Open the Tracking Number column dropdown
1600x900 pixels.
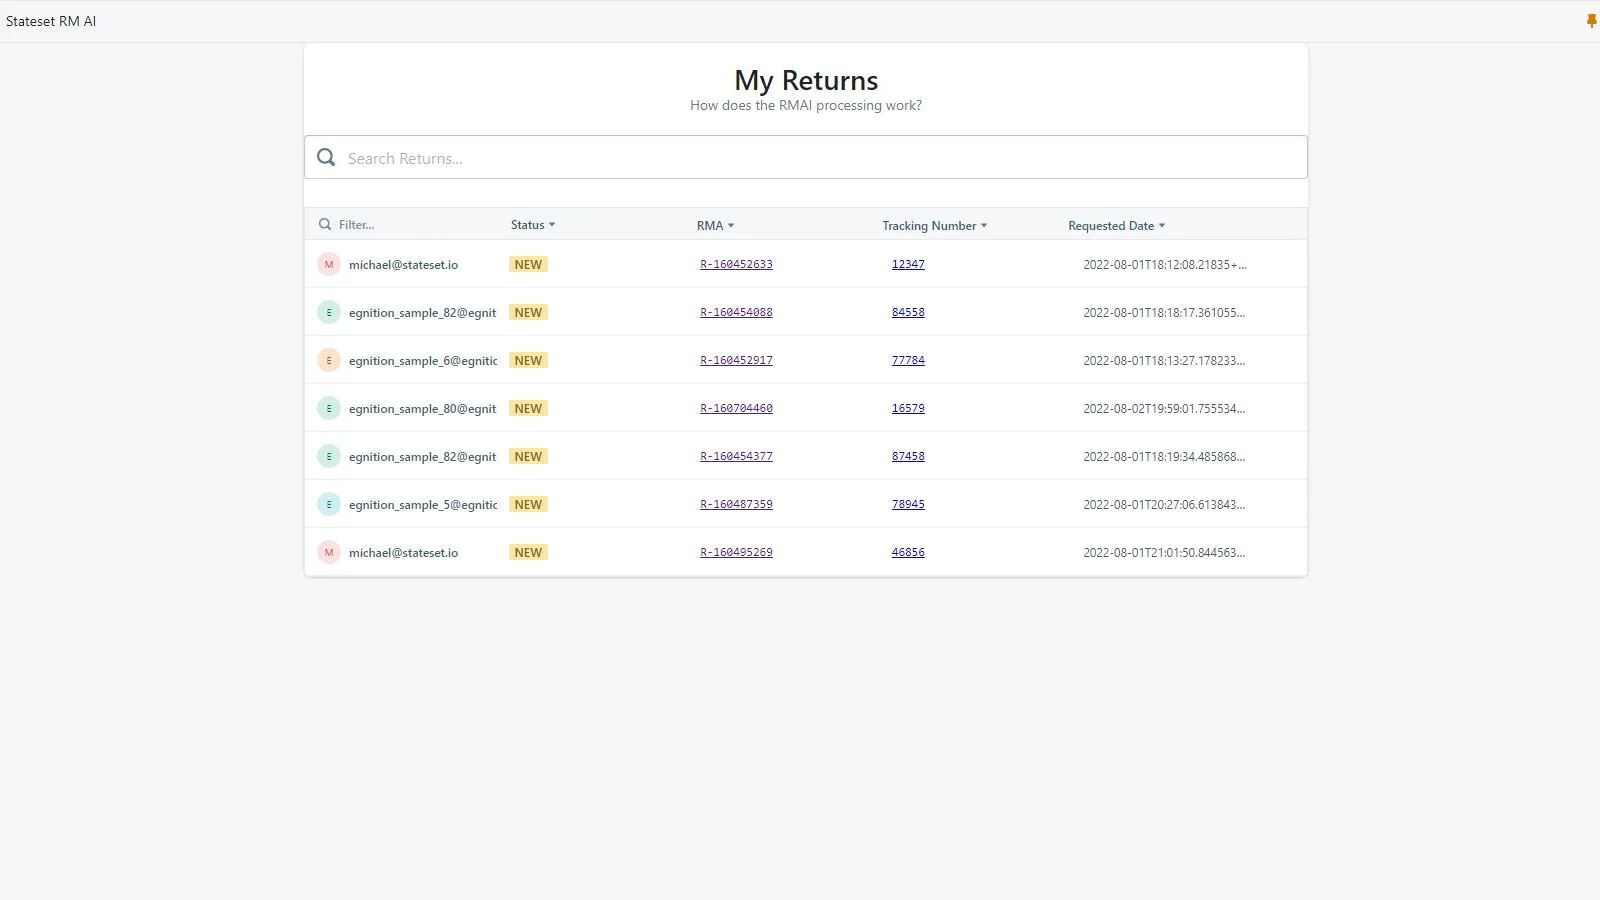click(935, 226)
